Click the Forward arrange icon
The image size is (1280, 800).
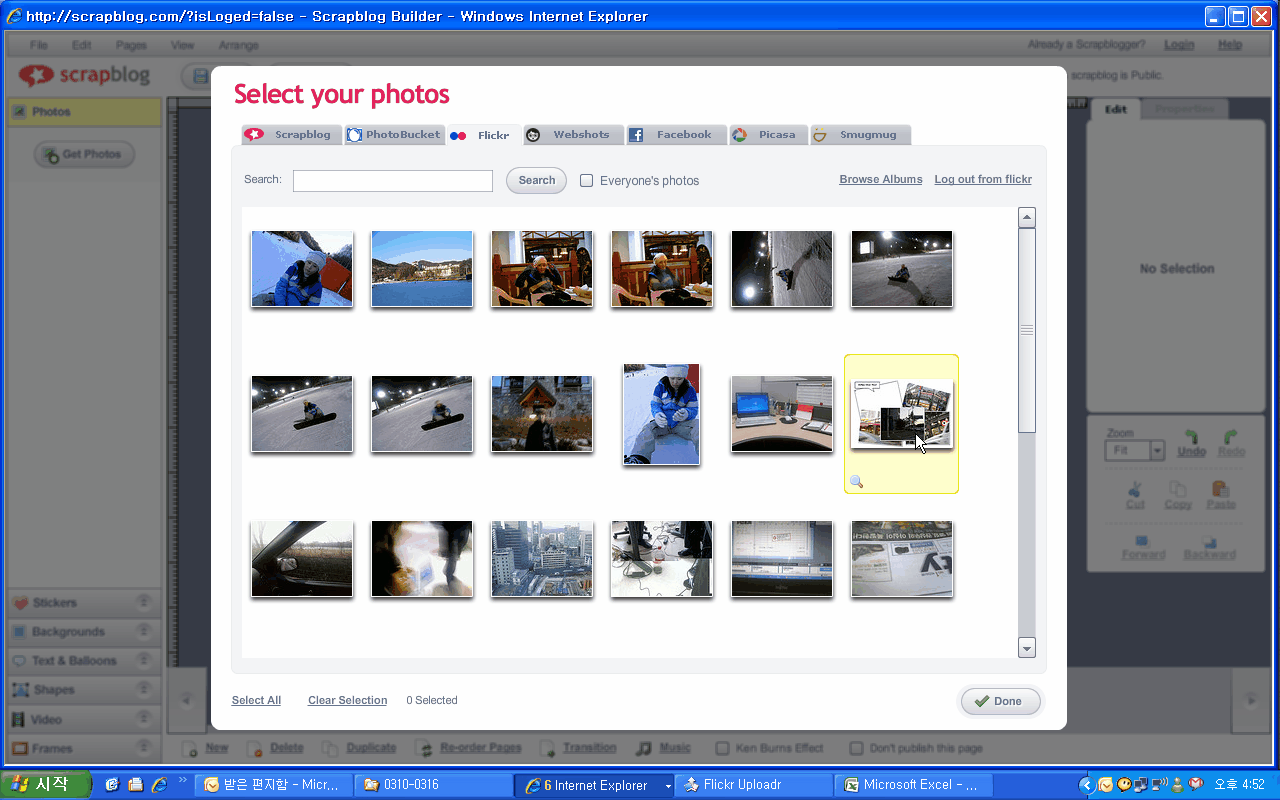(x=1143, y=541)
